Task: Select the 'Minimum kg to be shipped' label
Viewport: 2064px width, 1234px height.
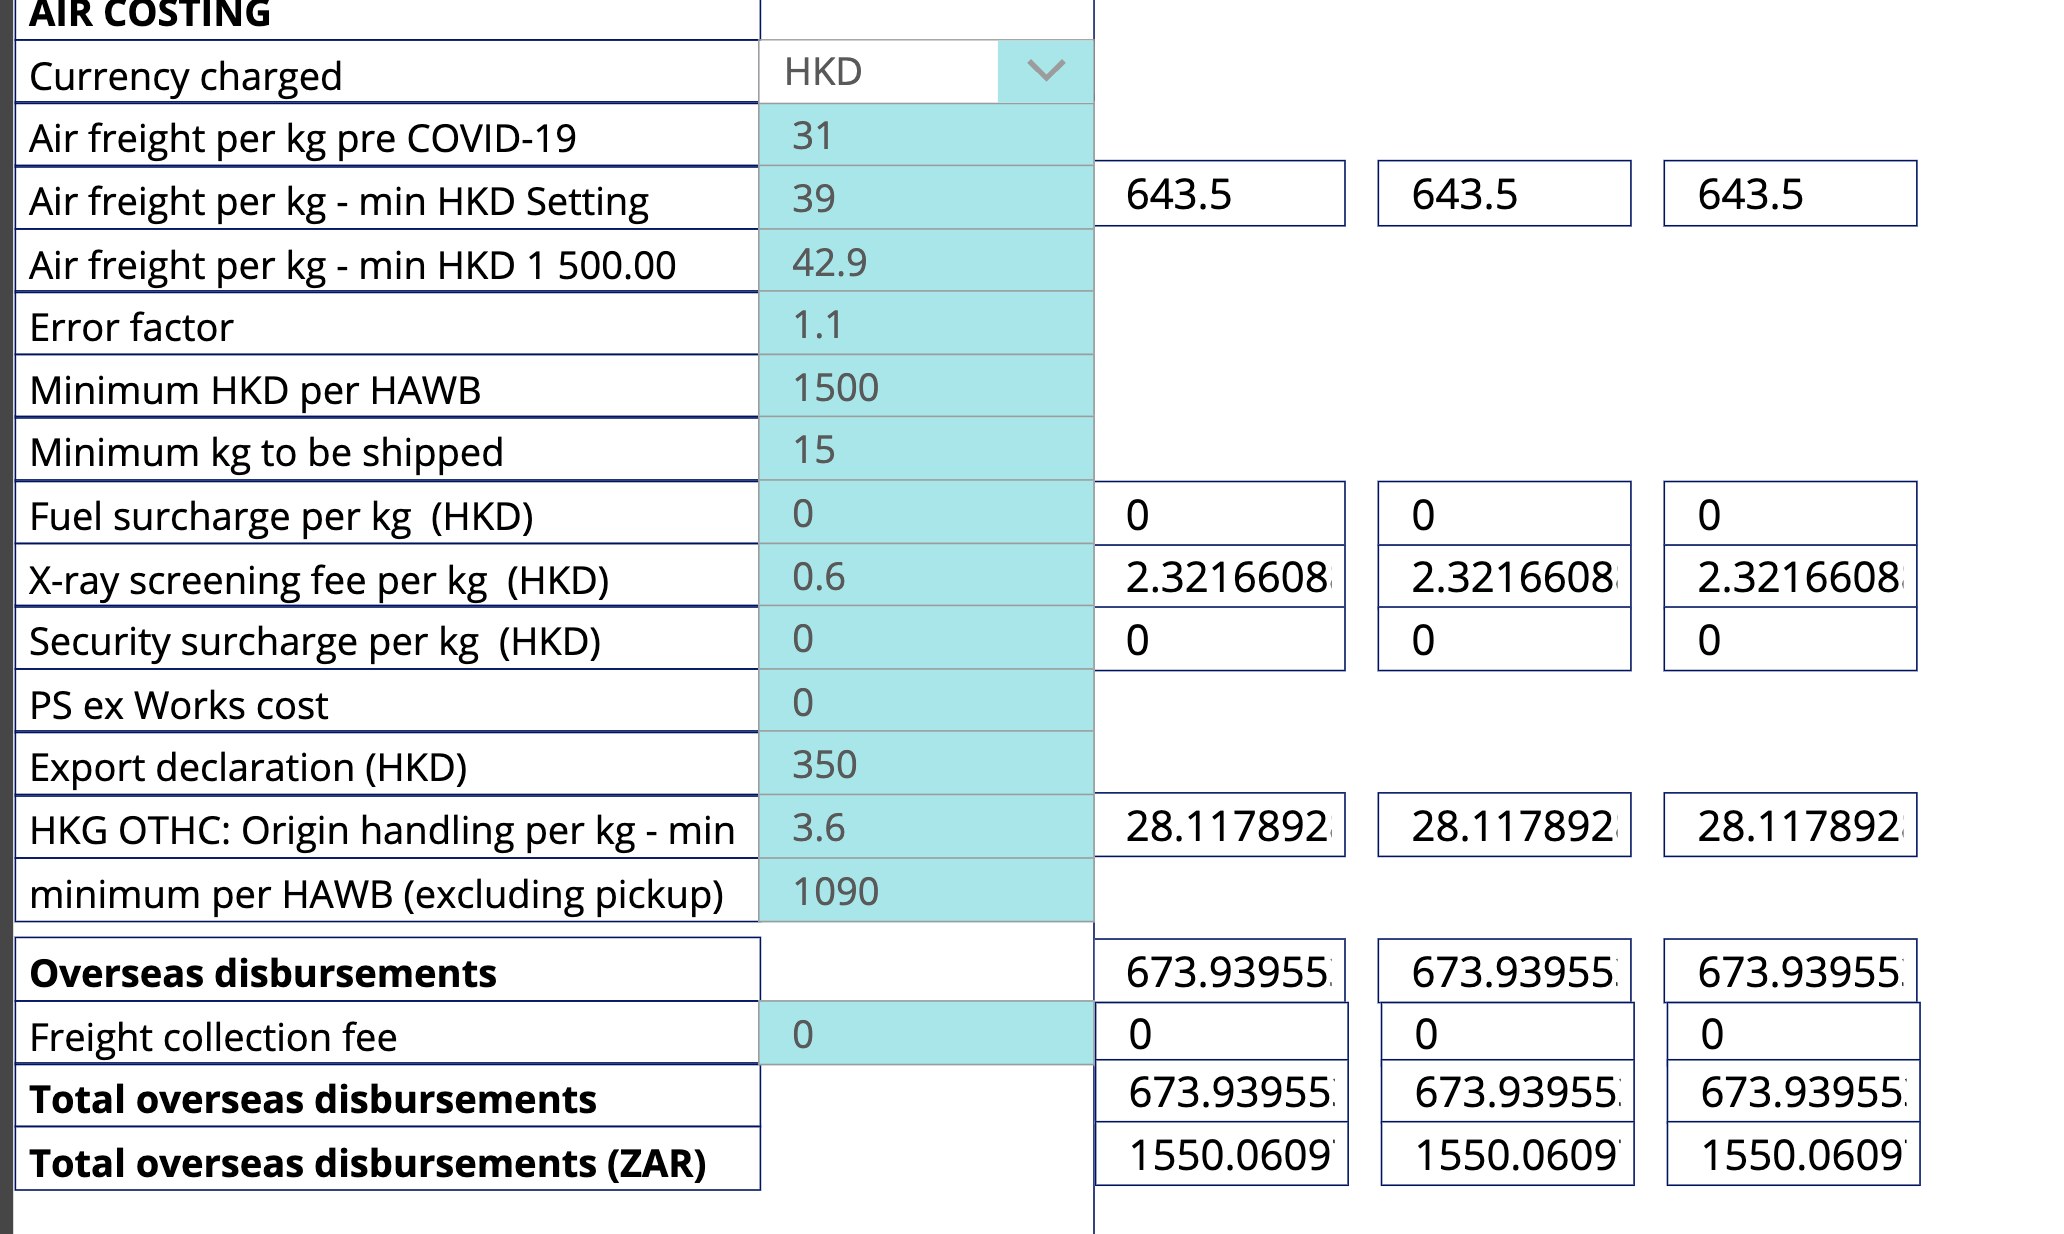Action: pos(266,453)
